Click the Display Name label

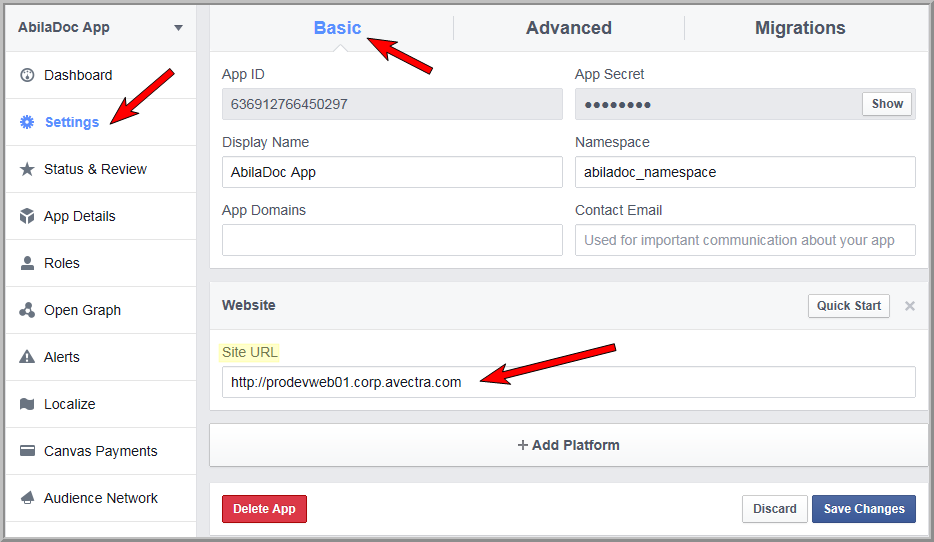tap(265, 142)
